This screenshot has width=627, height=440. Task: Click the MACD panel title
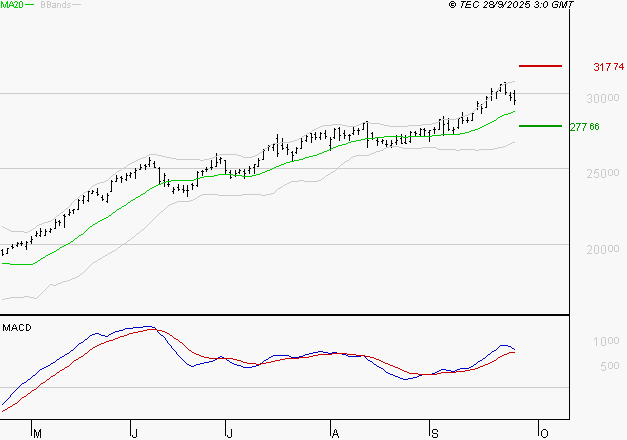(17, 328)
